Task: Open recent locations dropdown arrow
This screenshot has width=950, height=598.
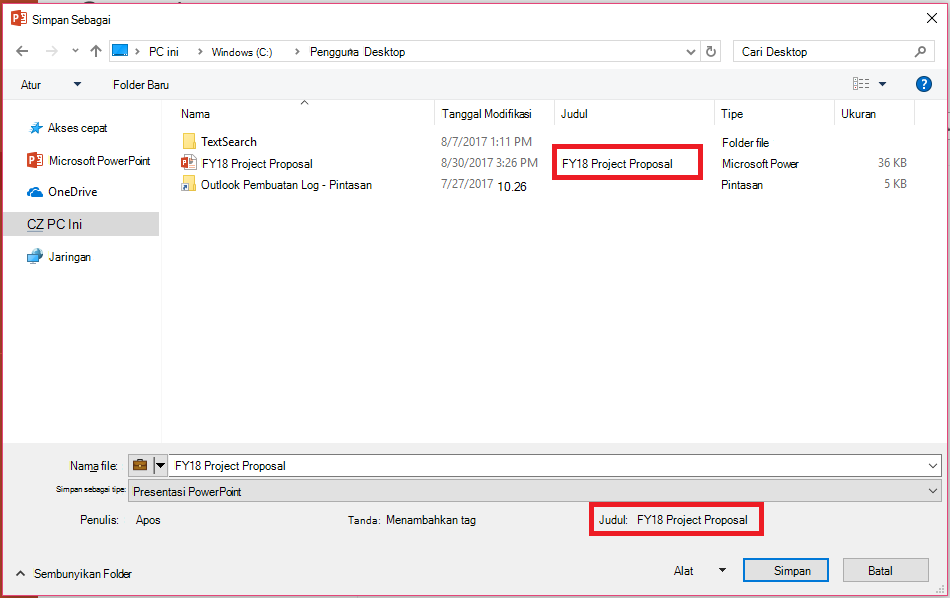Action: coord(75,51)
